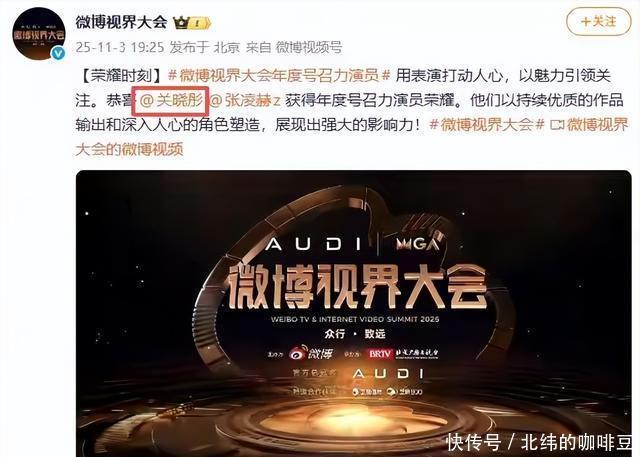Click the 25-11-3 19:25 post timestamp
The width and height of the screenshot is (640, 457).
[x=120, y=47]
